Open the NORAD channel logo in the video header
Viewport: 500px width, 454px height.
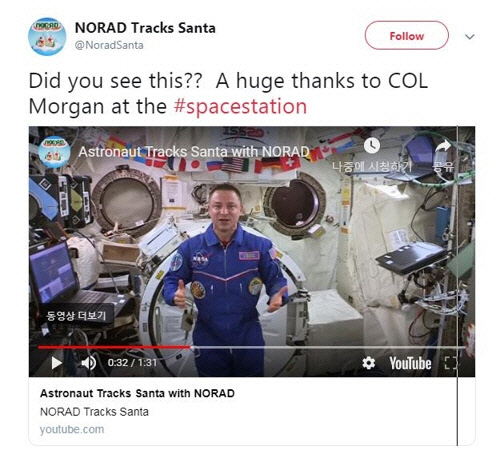point(54,152)
